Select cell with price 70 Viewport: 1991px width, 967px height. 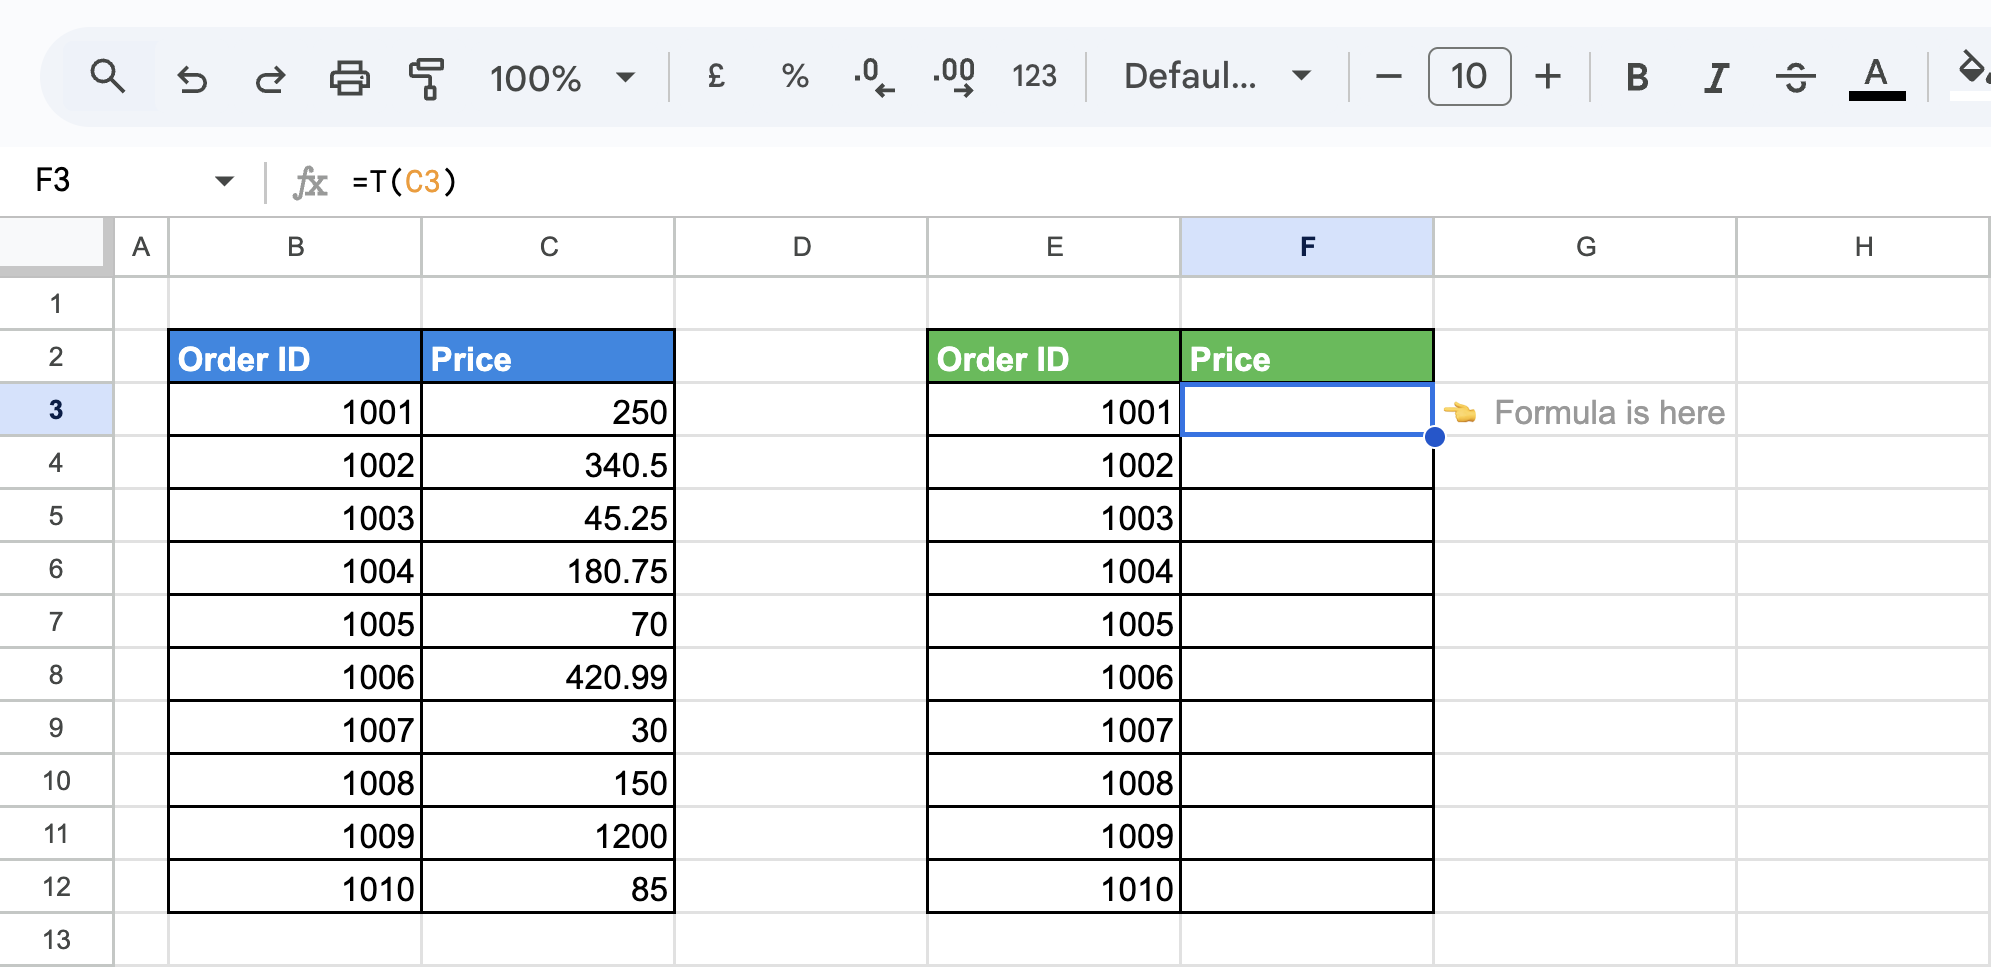click(x=548, y=622)
